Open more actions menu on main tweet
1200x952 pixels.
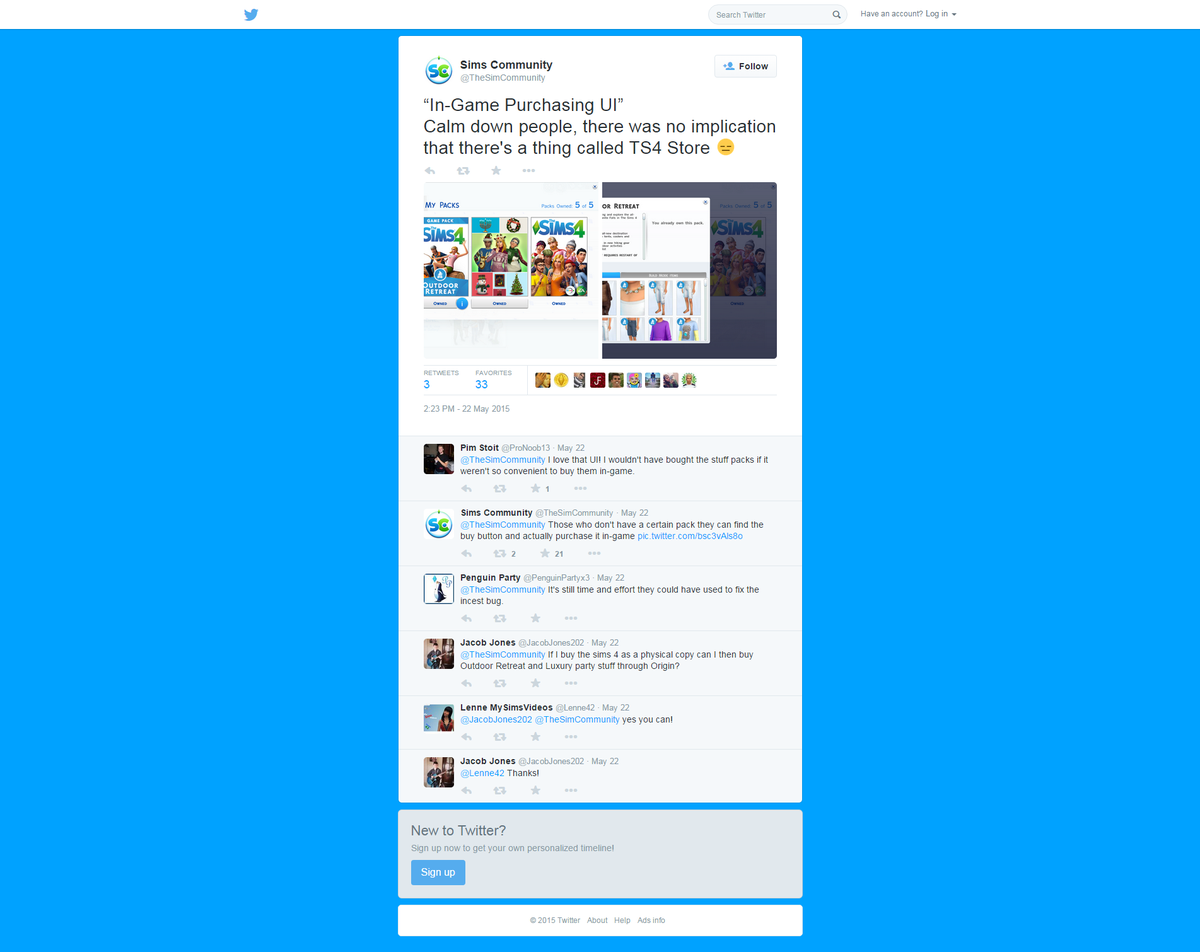coord(528,170)
